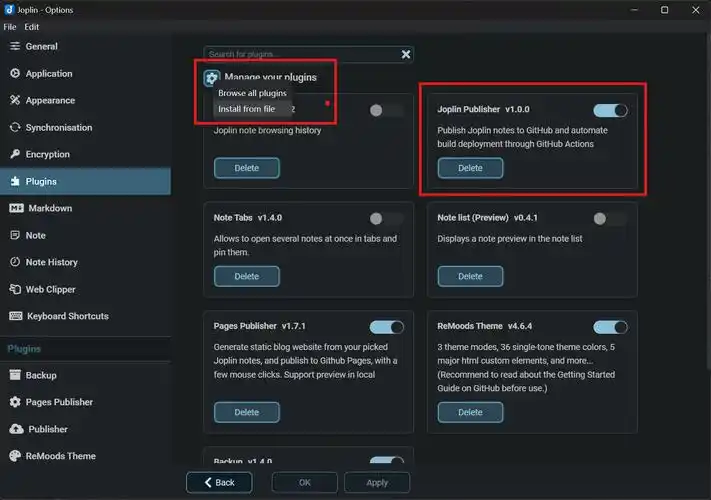Open the Edit menu
The height and width of the screenshot is (500, 711).
click(x=32, y=27)
